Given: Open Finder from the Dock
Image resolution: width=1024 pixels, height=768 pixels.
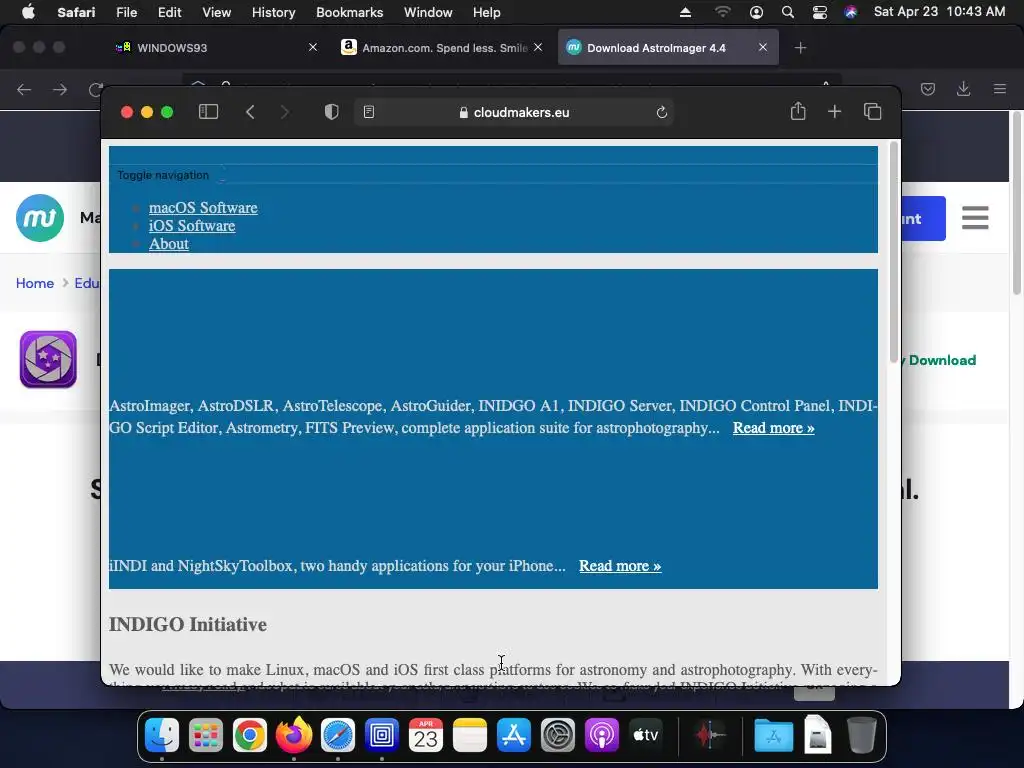Looking at the screenshot, I should 161,735.
